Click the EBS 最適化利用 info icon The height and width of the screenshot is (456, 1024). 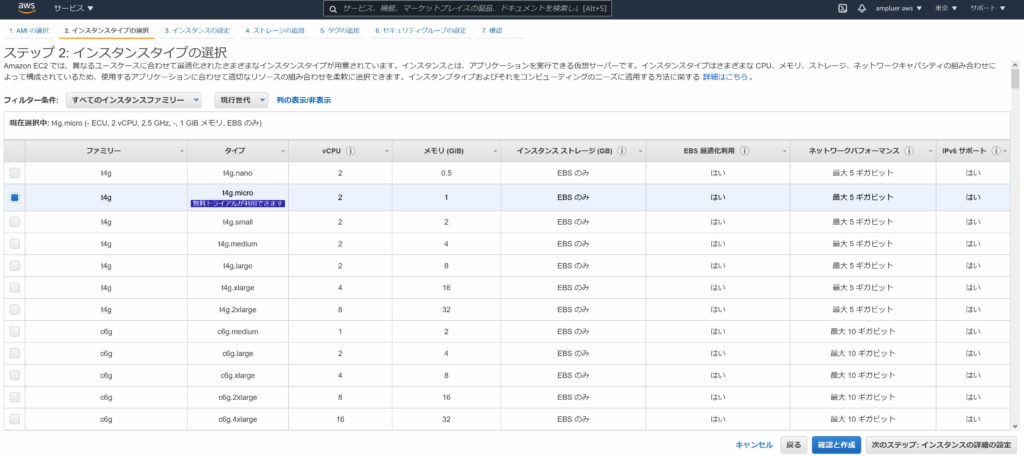click(x=747, y=150)
